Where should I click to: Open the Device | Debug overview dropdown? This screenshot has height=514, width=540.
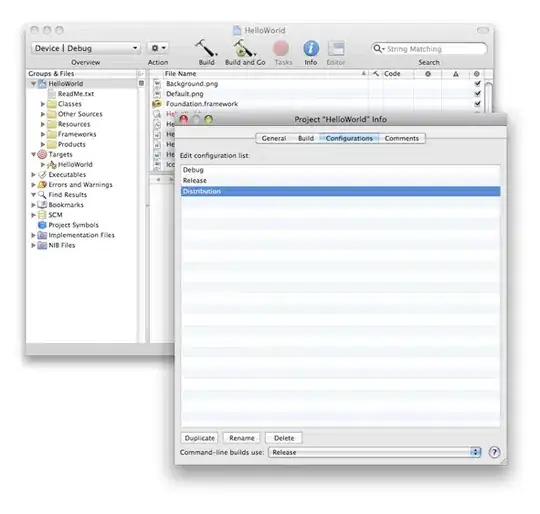coord(86,48)
